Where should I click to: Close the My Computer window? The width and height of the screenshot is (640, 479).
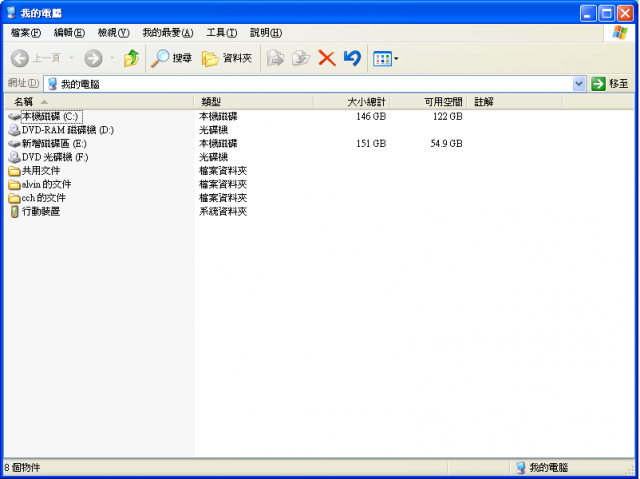point(625,13)
